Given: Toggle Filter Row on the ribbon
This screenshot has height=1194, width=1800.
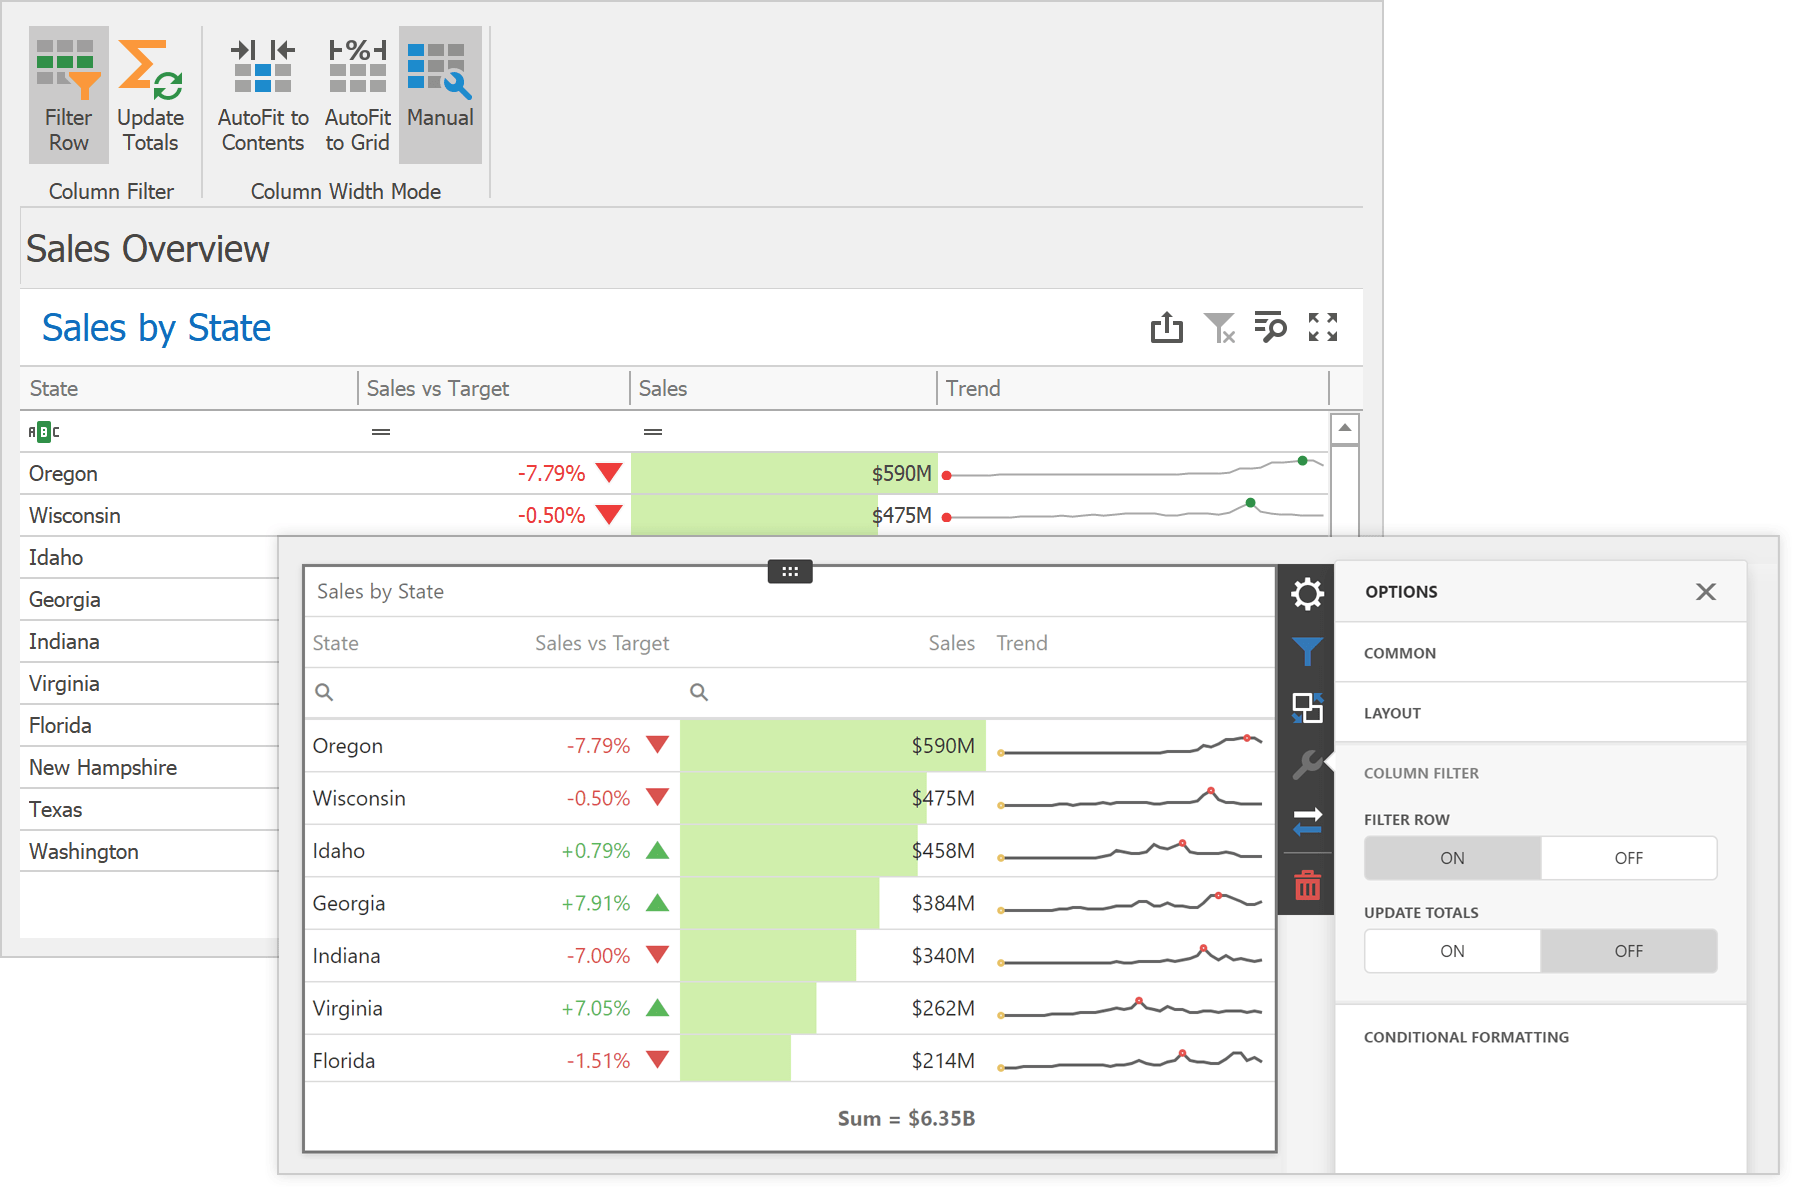Looking at the screenshot, I should [67, 95].
